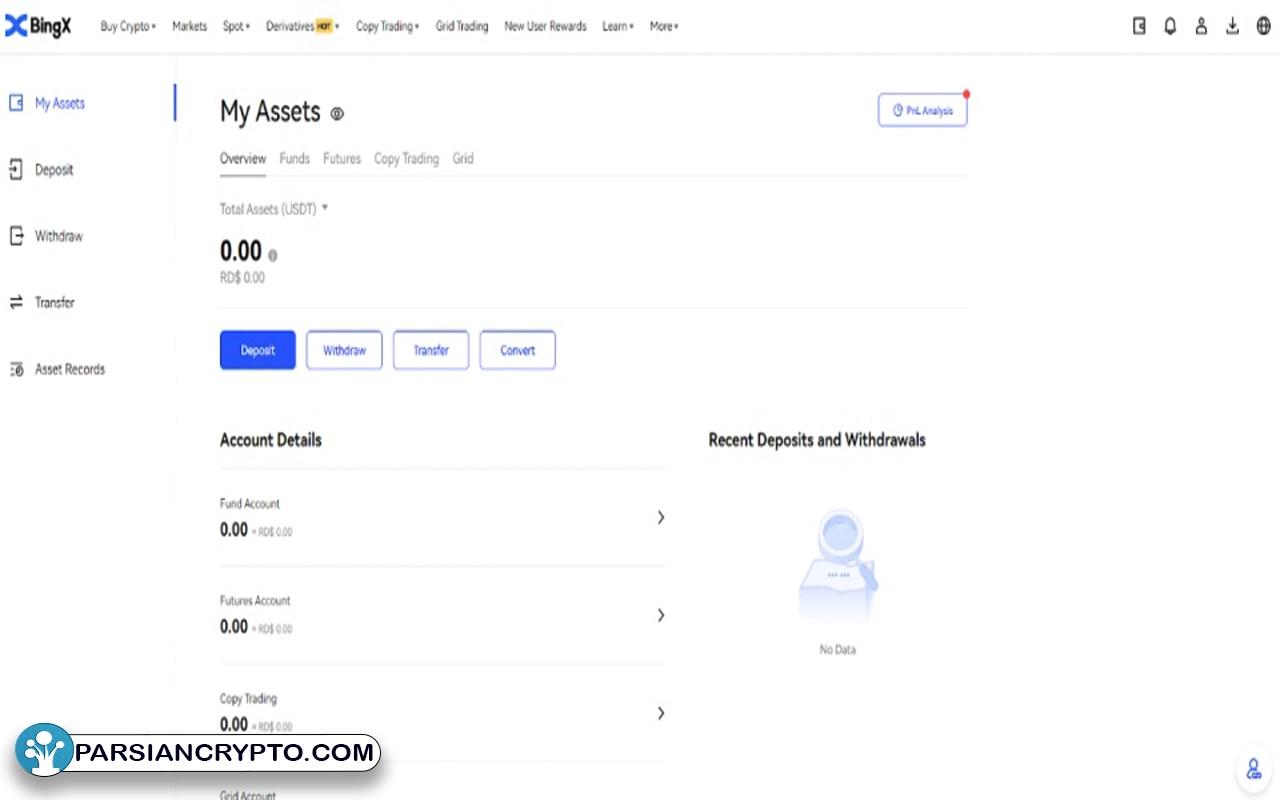The width and height of the screenshot is (1280, 800).
Task: Open the Buy Crypto dropdown
Action: 128,27
